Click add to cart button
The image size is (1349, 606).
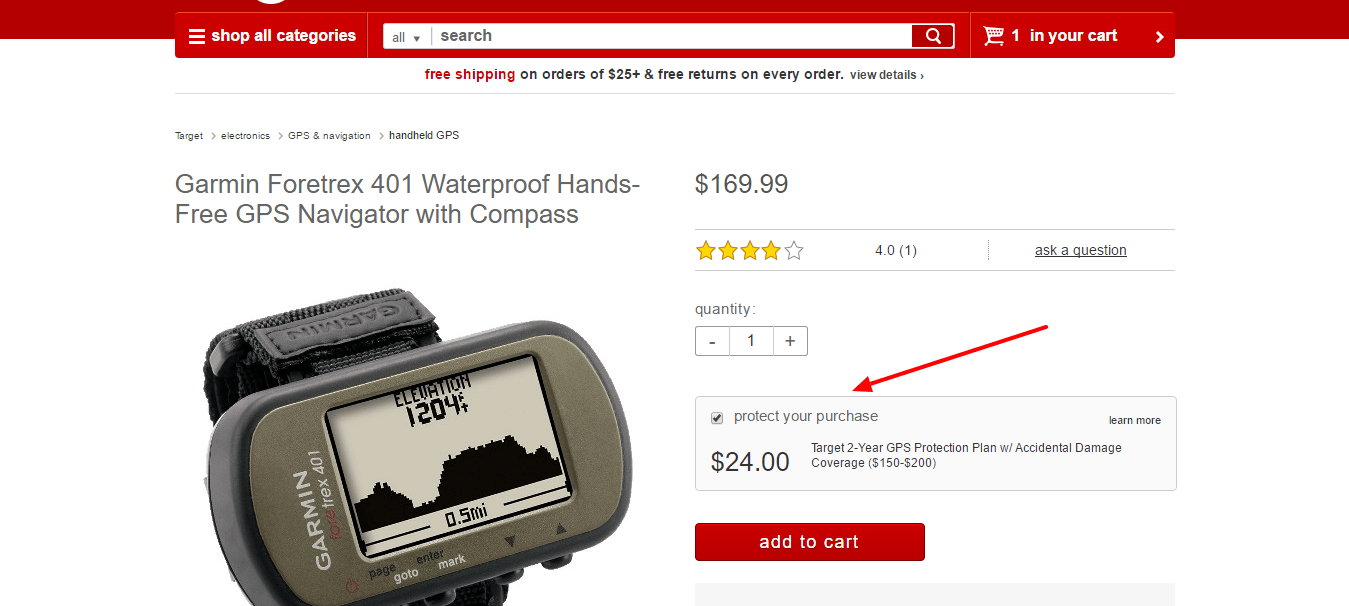click(810, 542)
